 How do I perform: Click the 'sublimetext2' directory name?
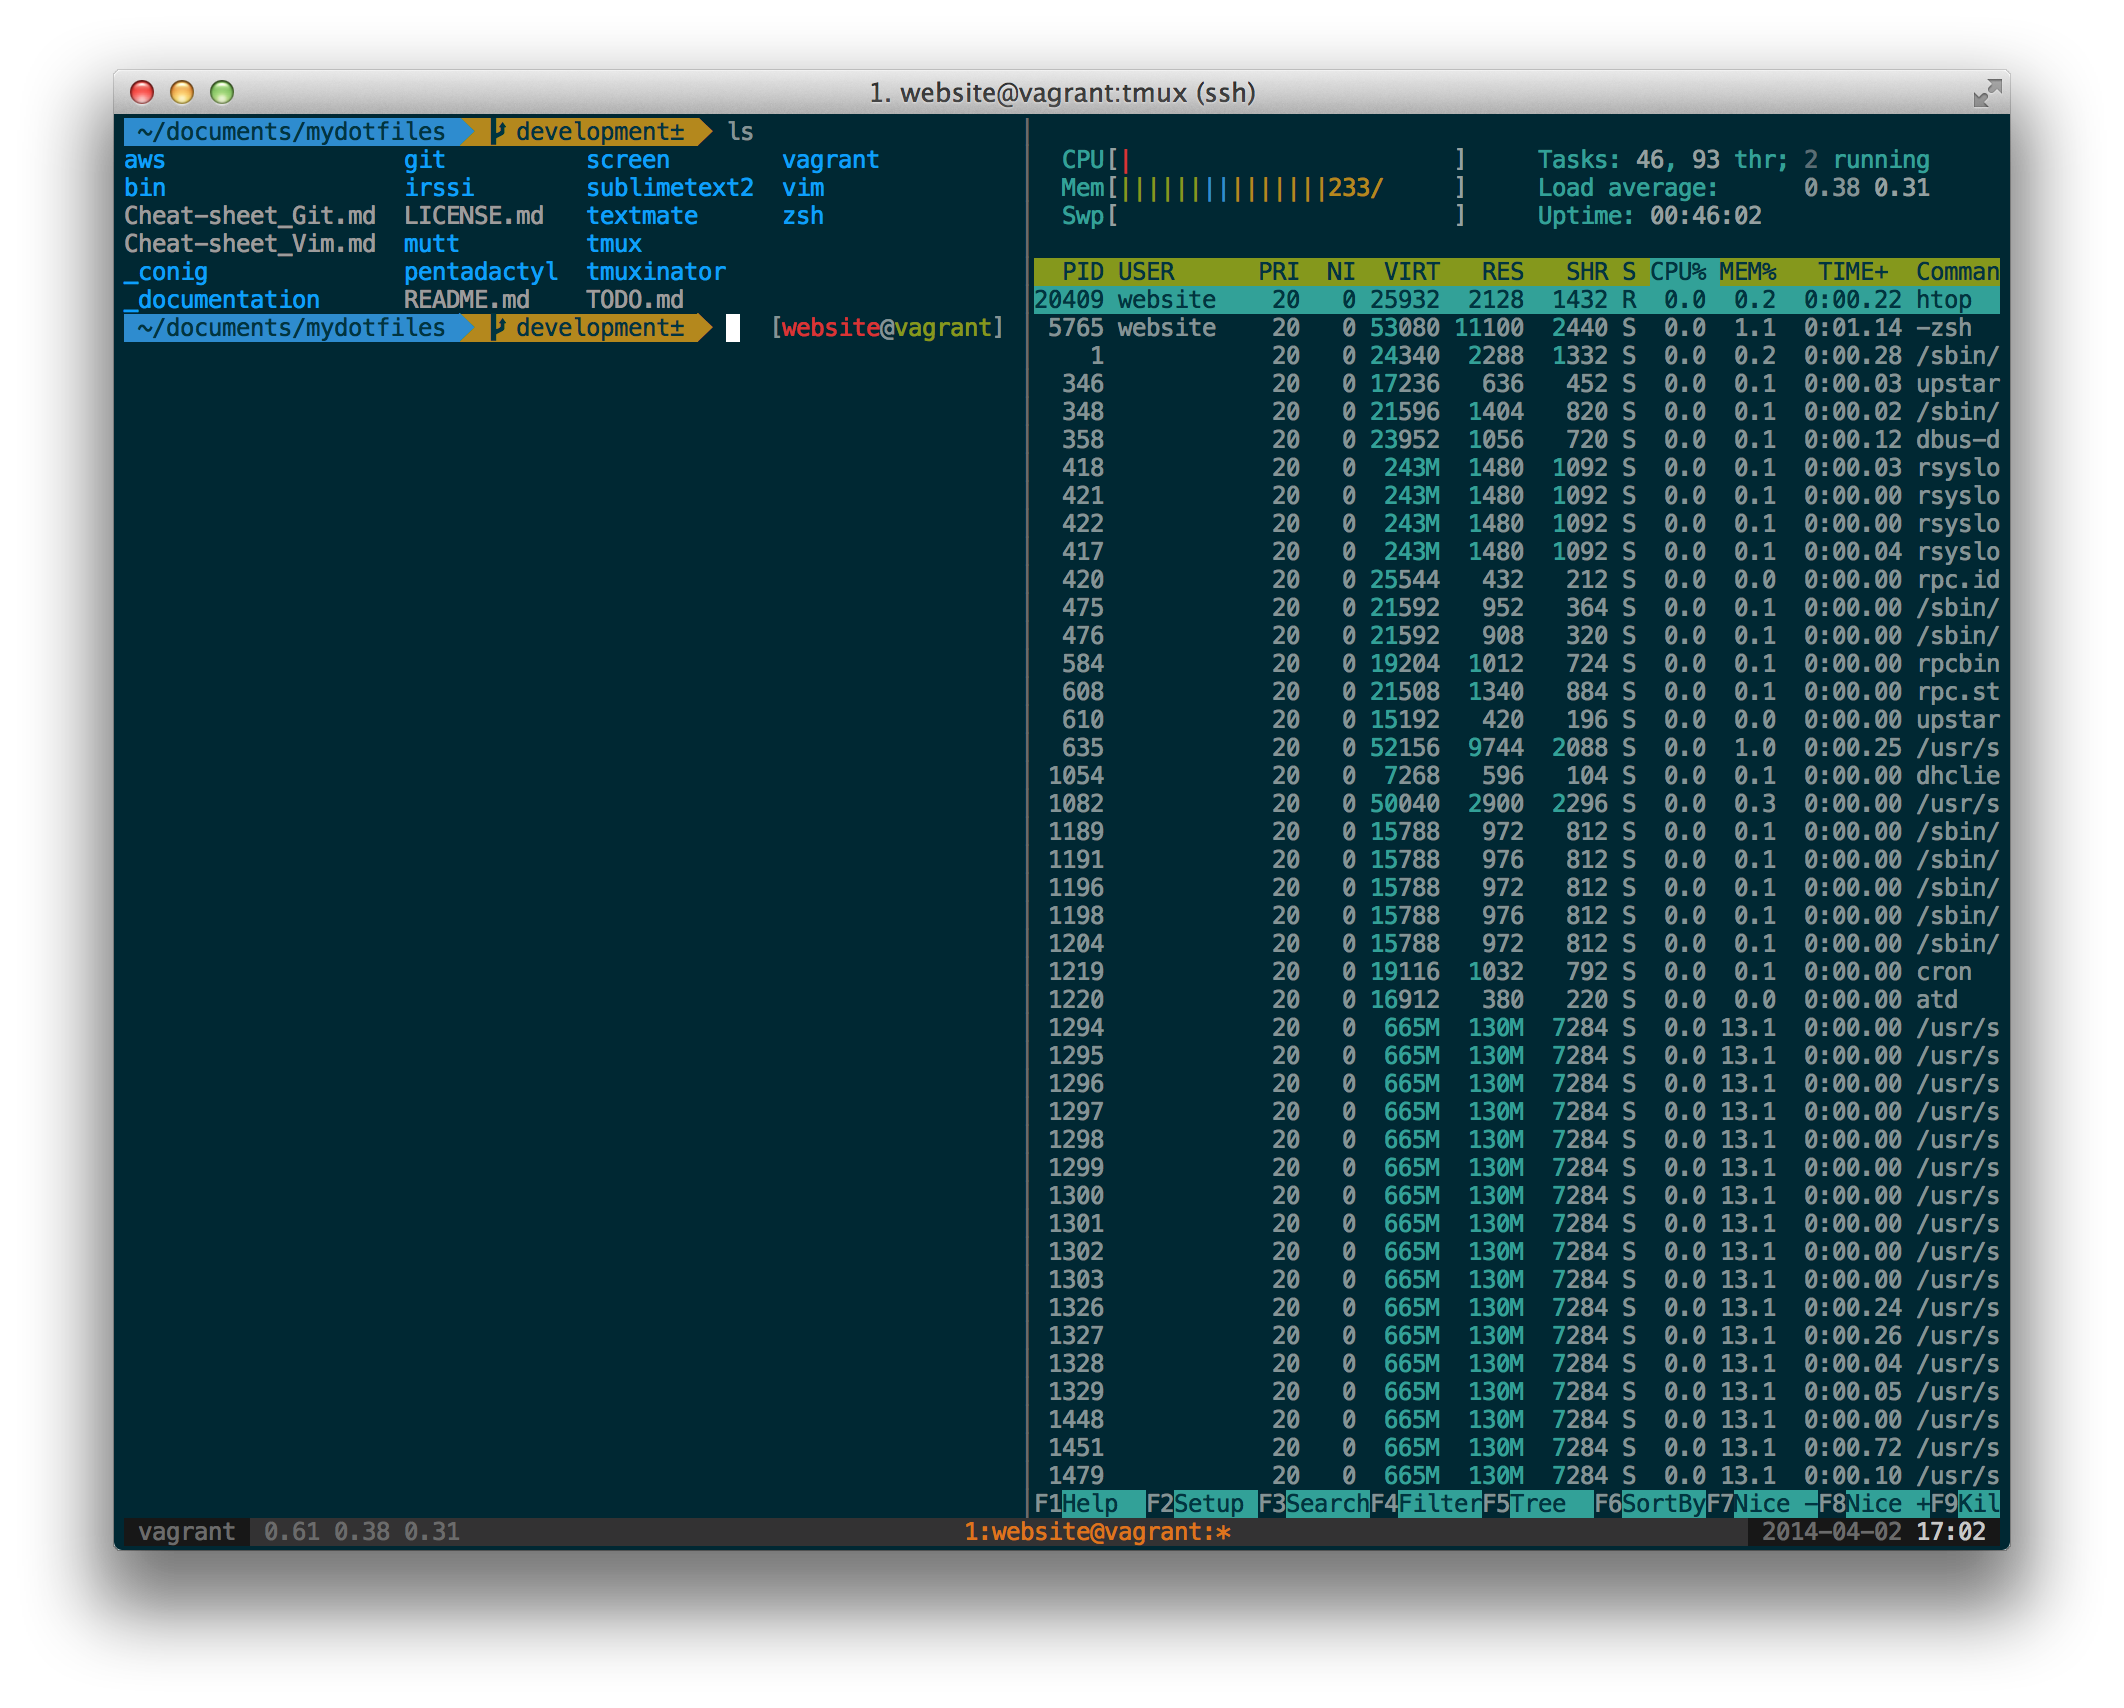click(x=670, y=188)
